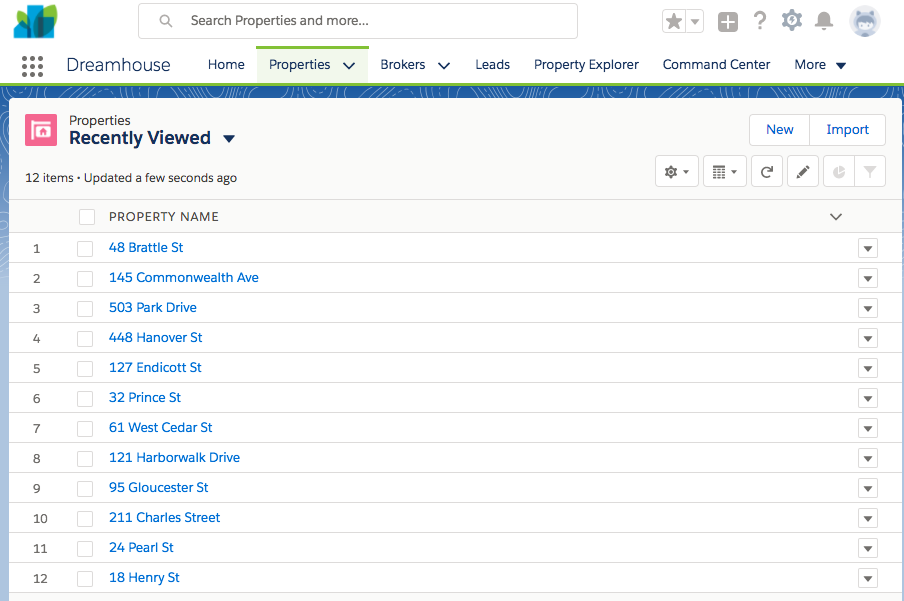Check the box for 61 West Cedar St

pyautogui.click(x=85, y=429)
